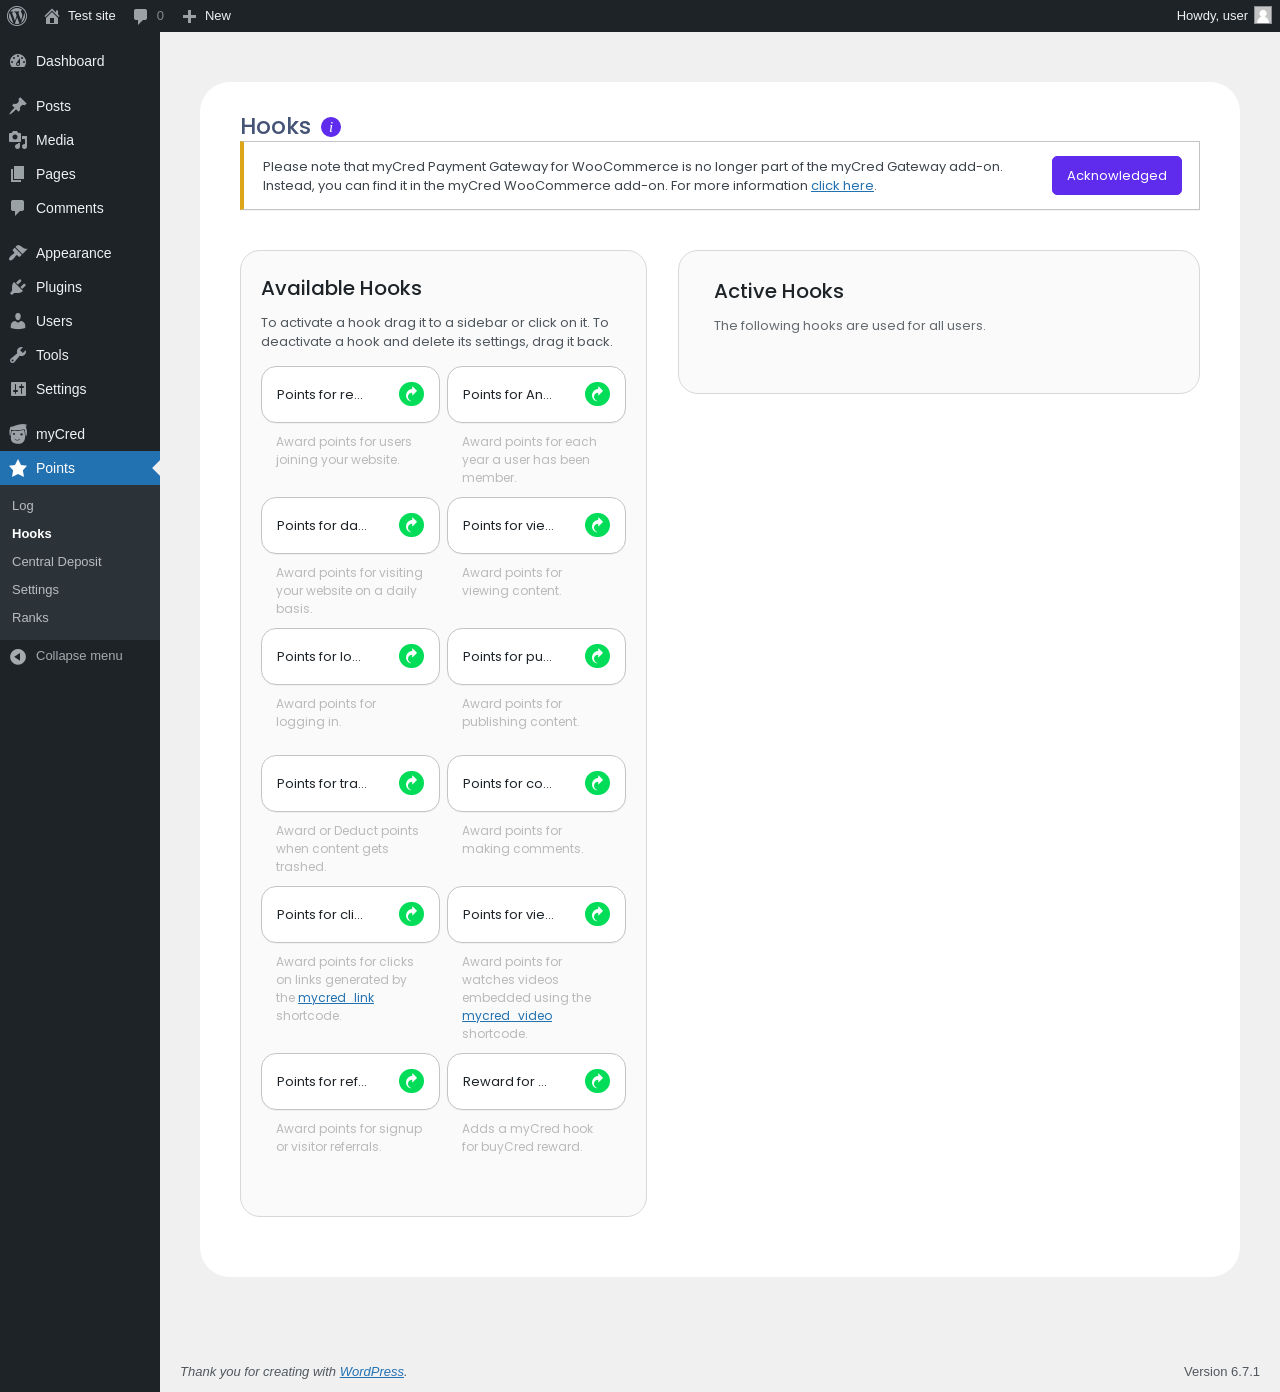Click 'Award points for making comments.' description
The image size is (1280, 1392).
[x=522, y=840]
